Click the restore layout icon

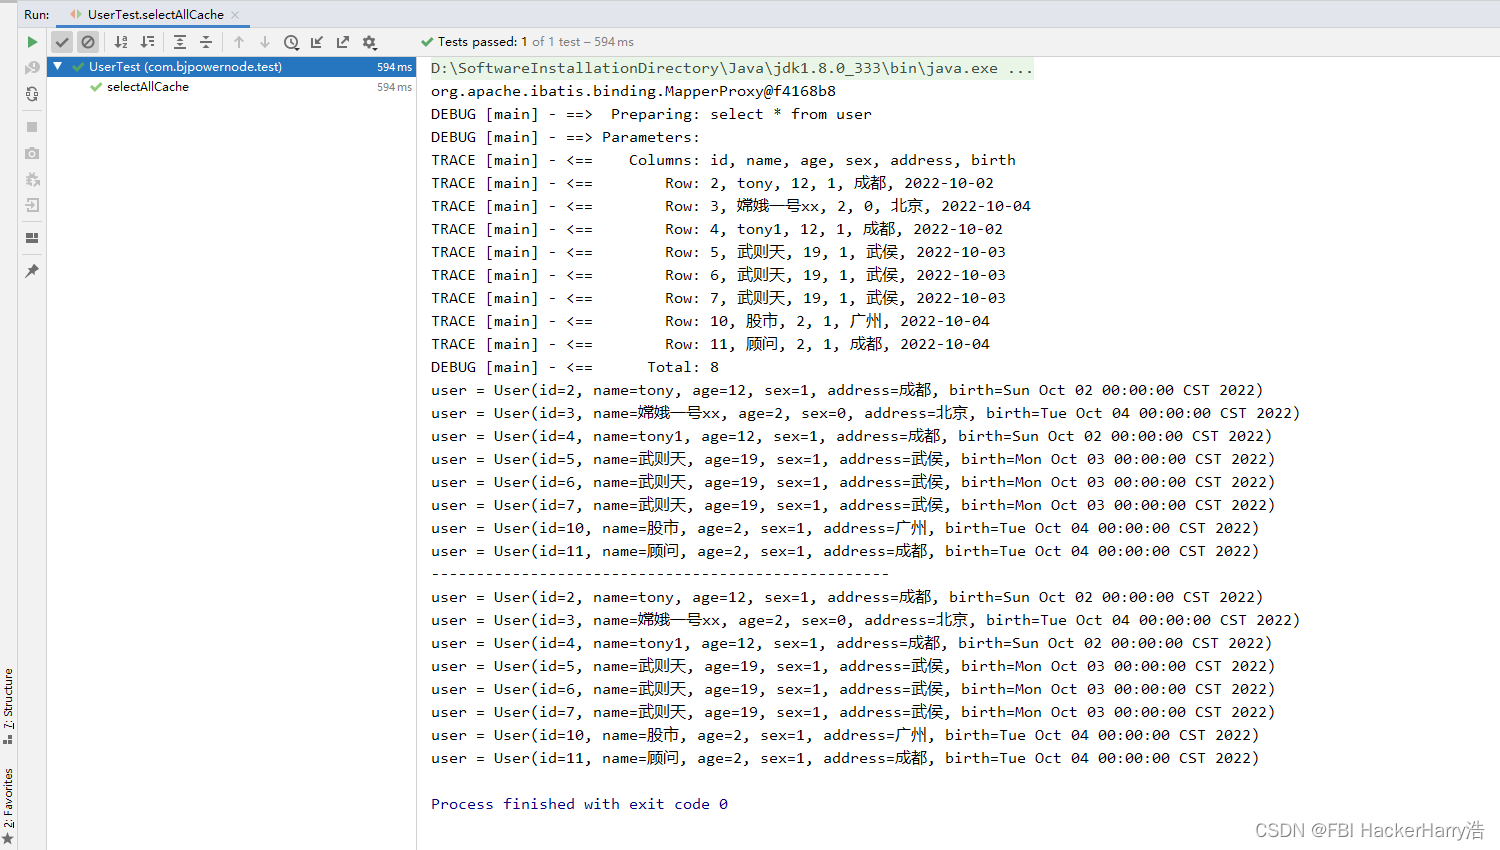point(32,238)
